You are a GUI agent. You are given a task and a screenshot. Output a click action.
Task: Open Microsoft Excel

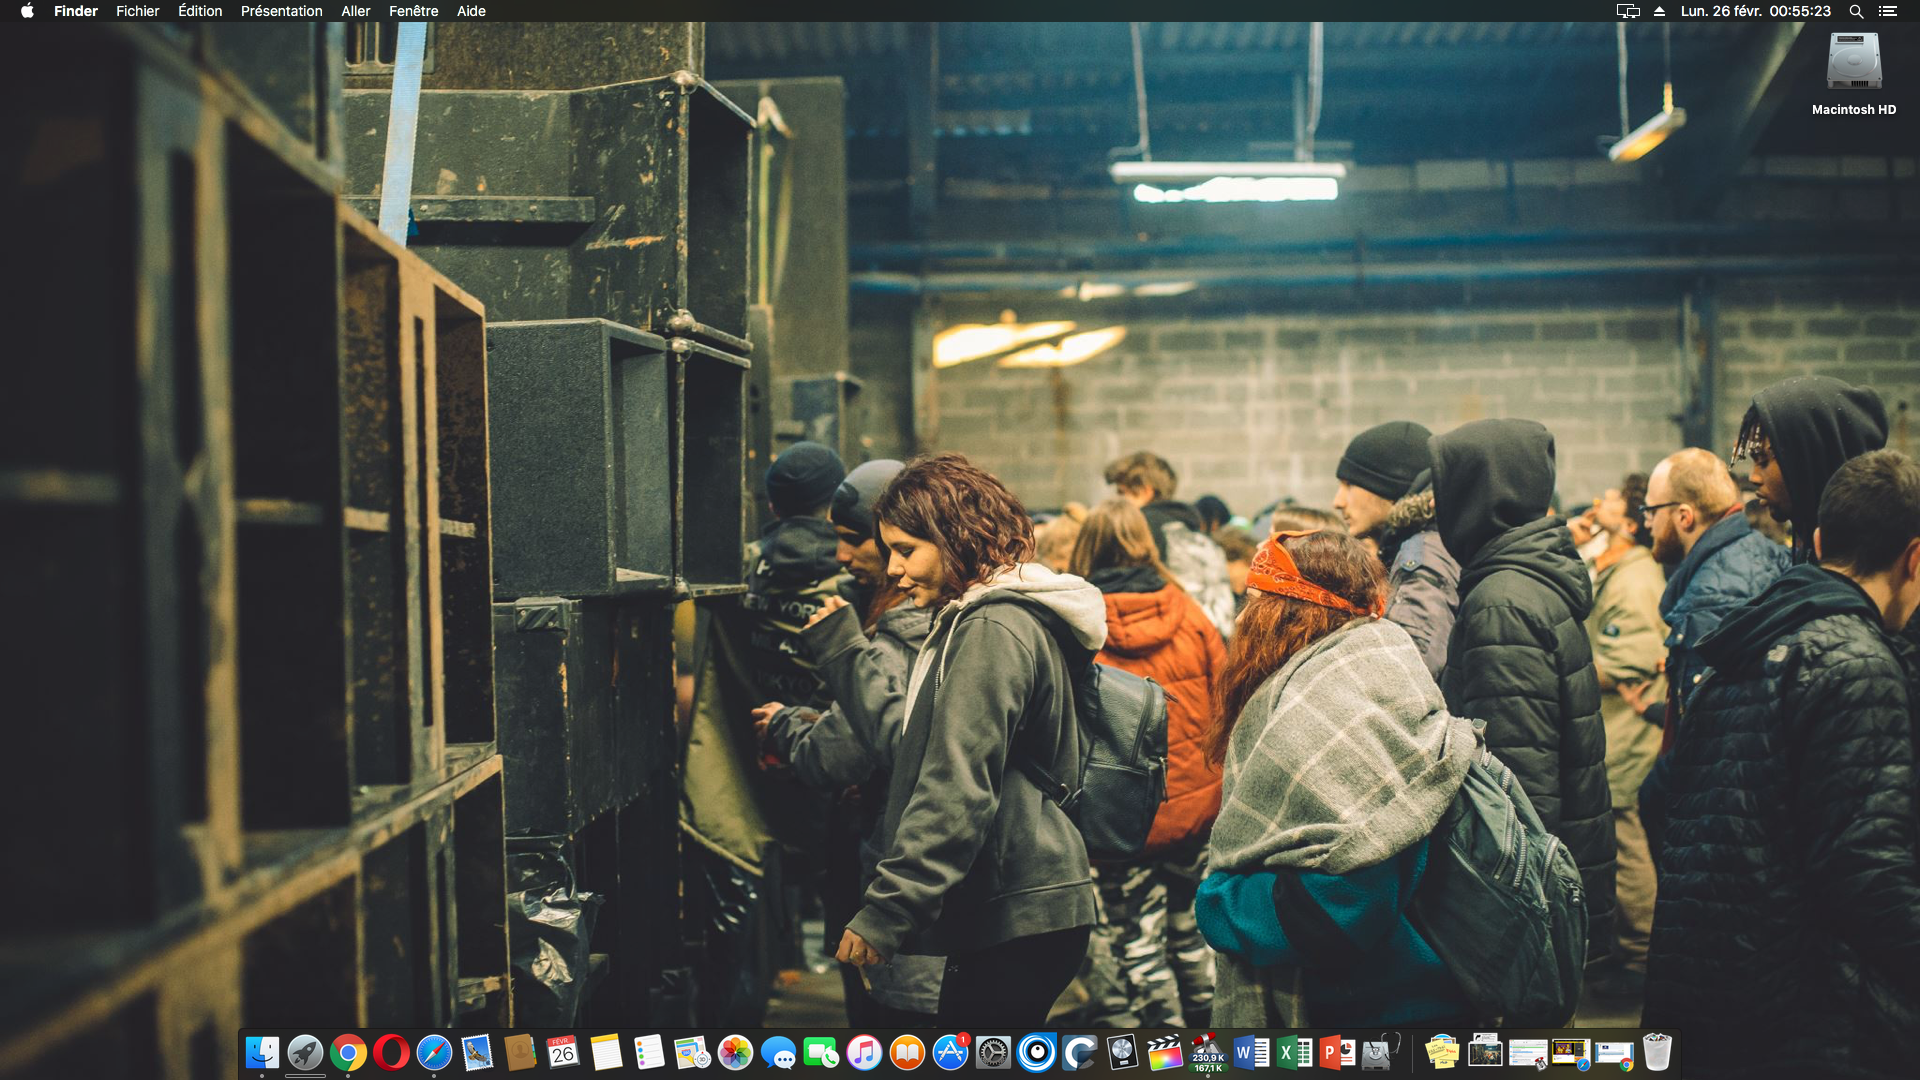[x=1294, y=1053]
